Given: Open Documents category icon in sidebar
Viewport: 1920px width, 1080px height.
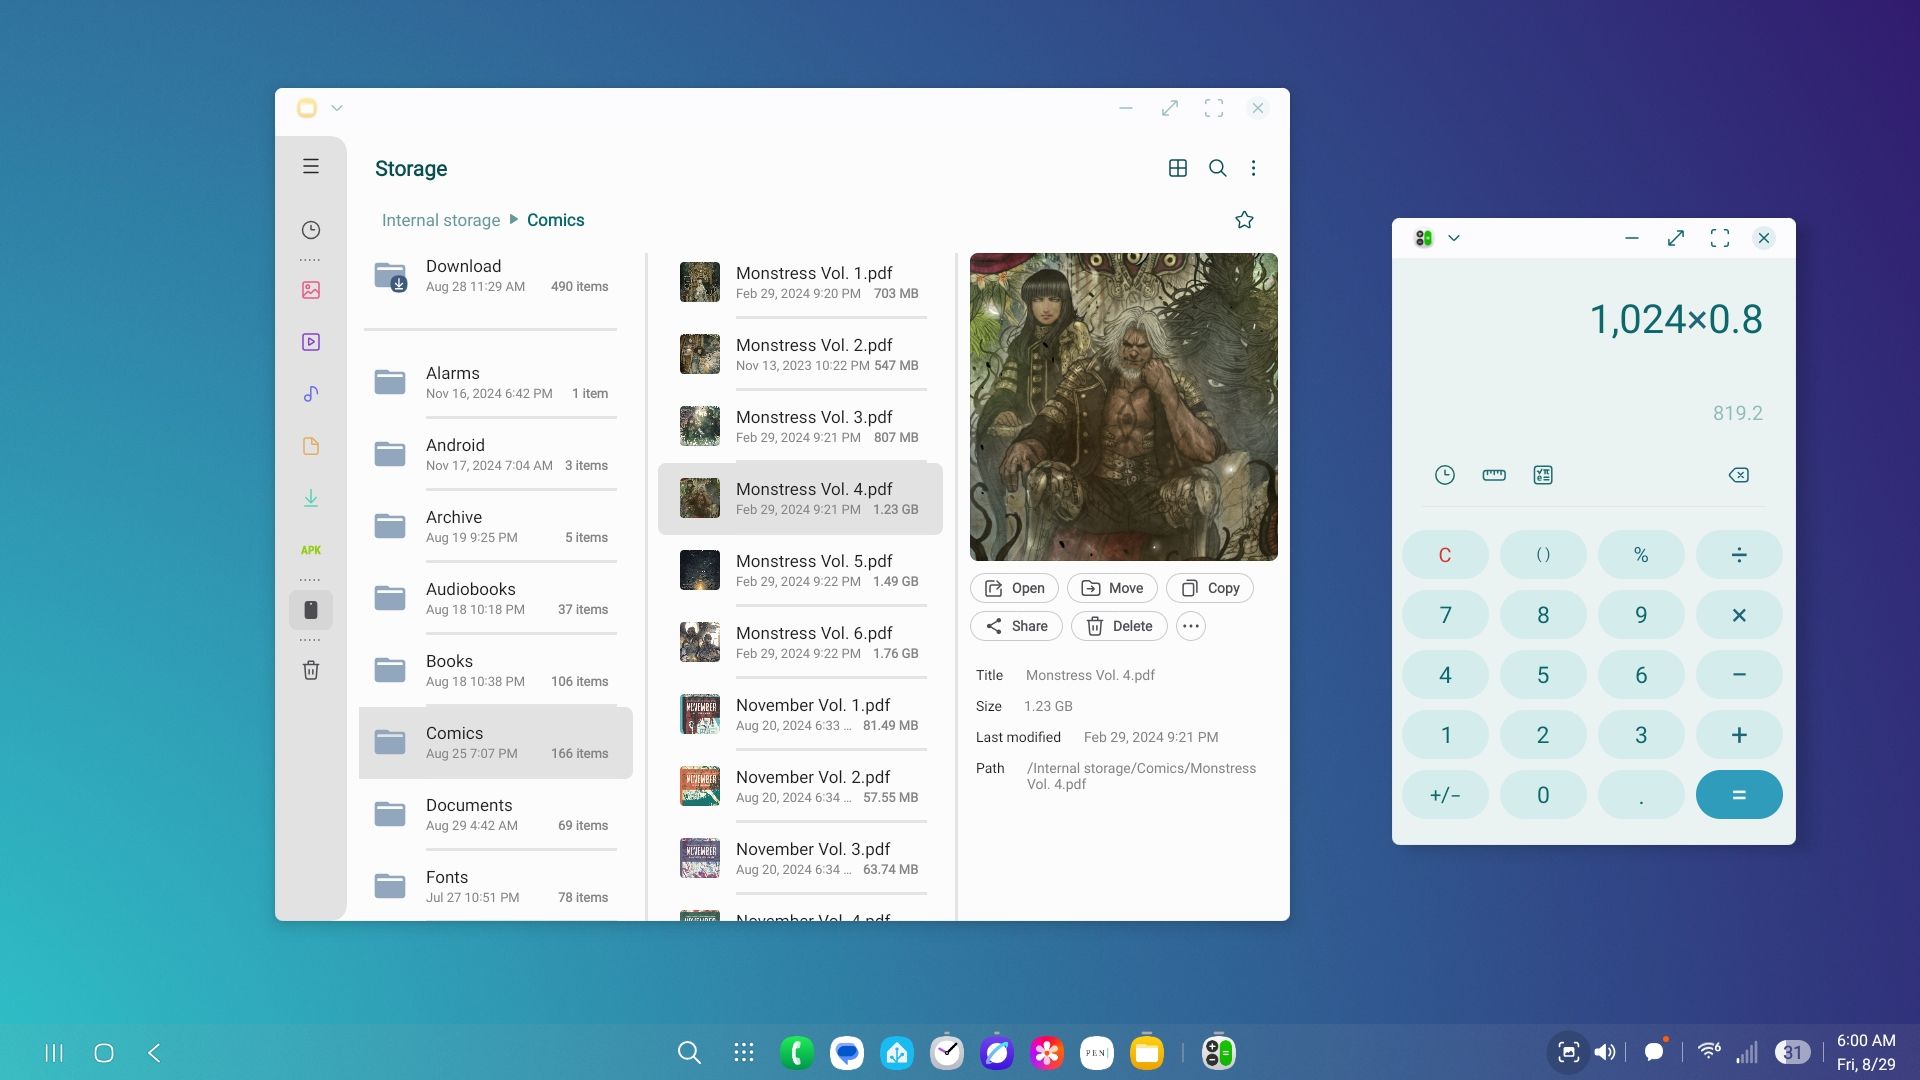Looking at the screenshot, I should click(x=311, y=446).
